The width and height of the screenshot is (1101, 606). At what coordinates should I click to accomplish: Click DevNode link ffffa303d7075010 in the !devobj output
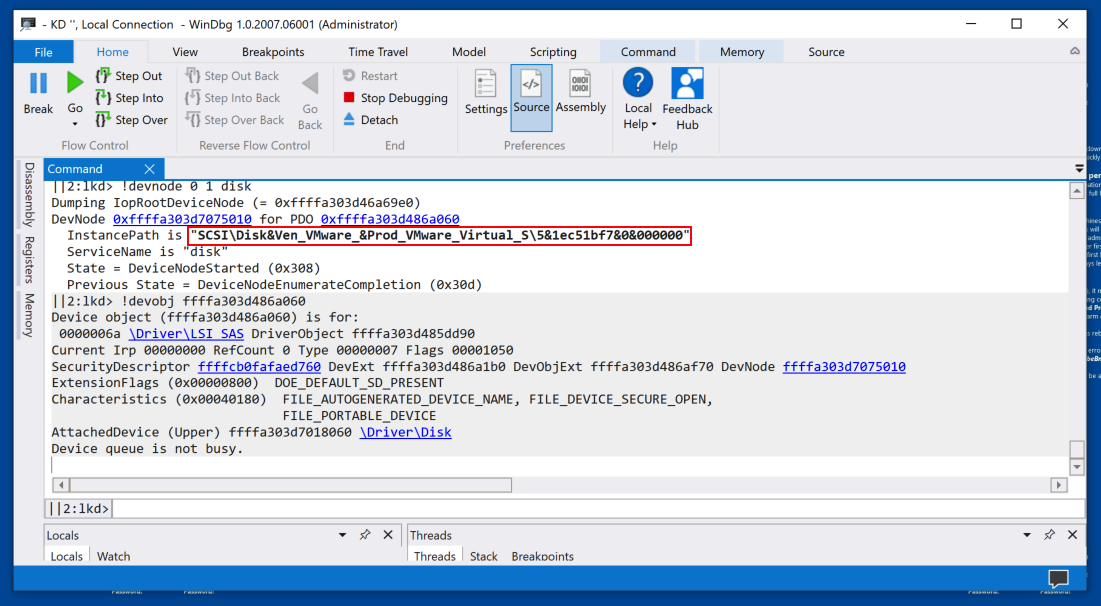coord(844,367)
